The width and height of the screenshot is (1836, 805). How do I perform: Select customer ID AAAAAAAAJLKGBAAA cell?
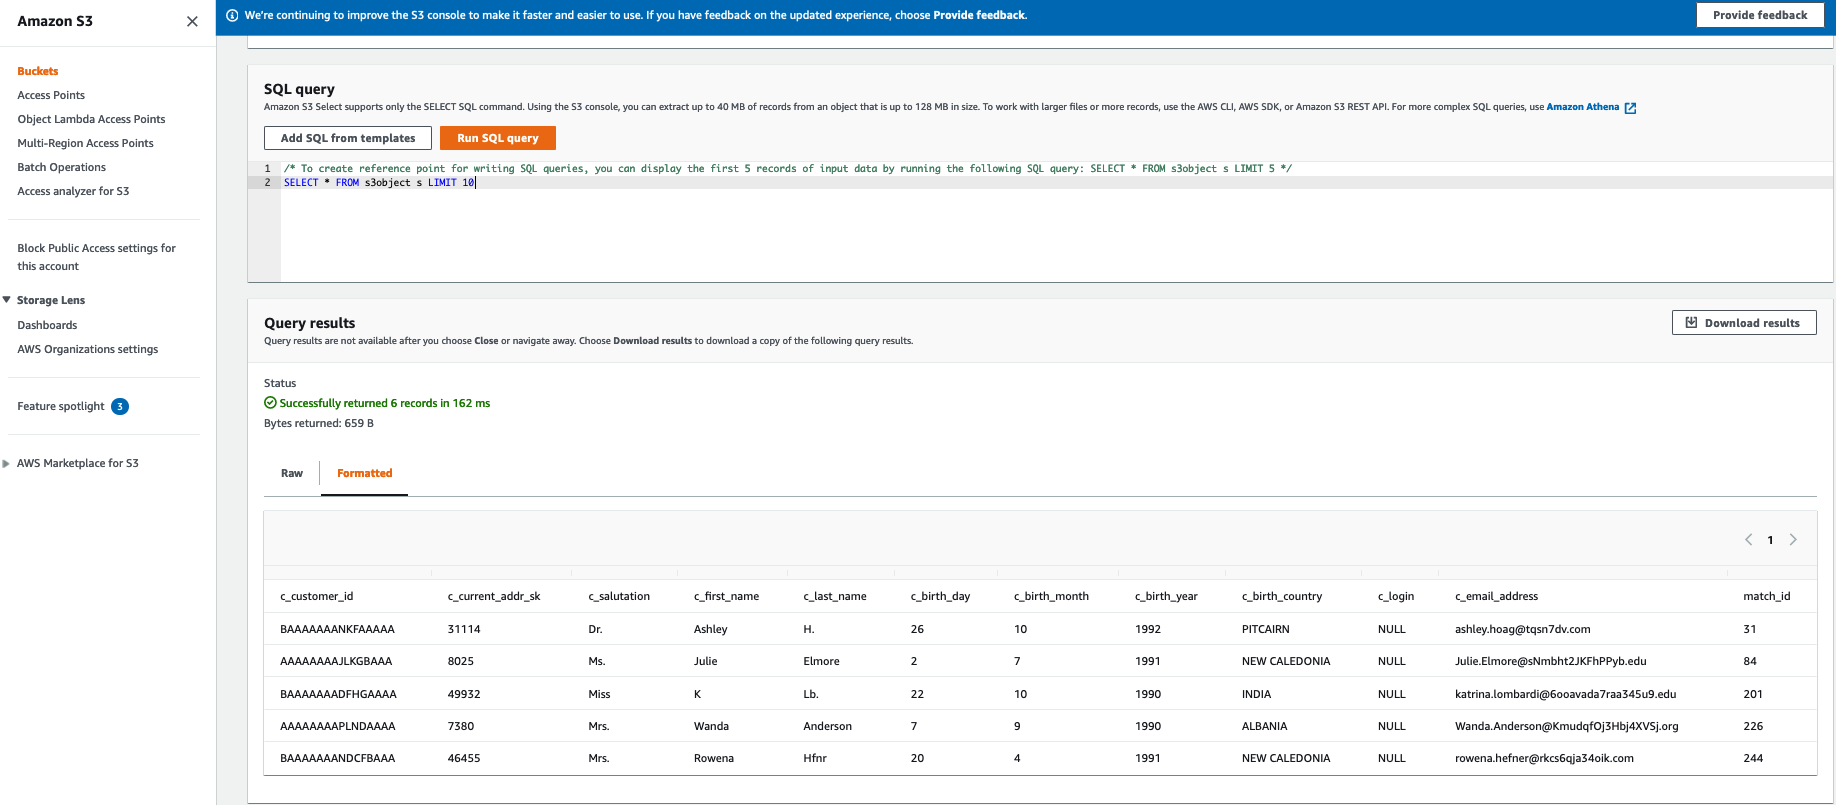336,661
